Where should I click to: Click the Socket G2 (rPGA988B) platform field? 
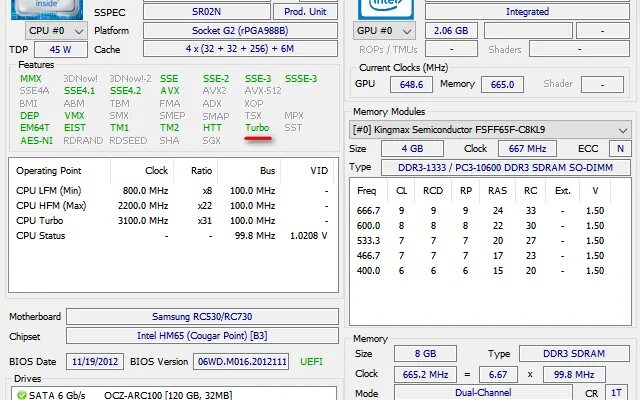[x=240, y=31]
